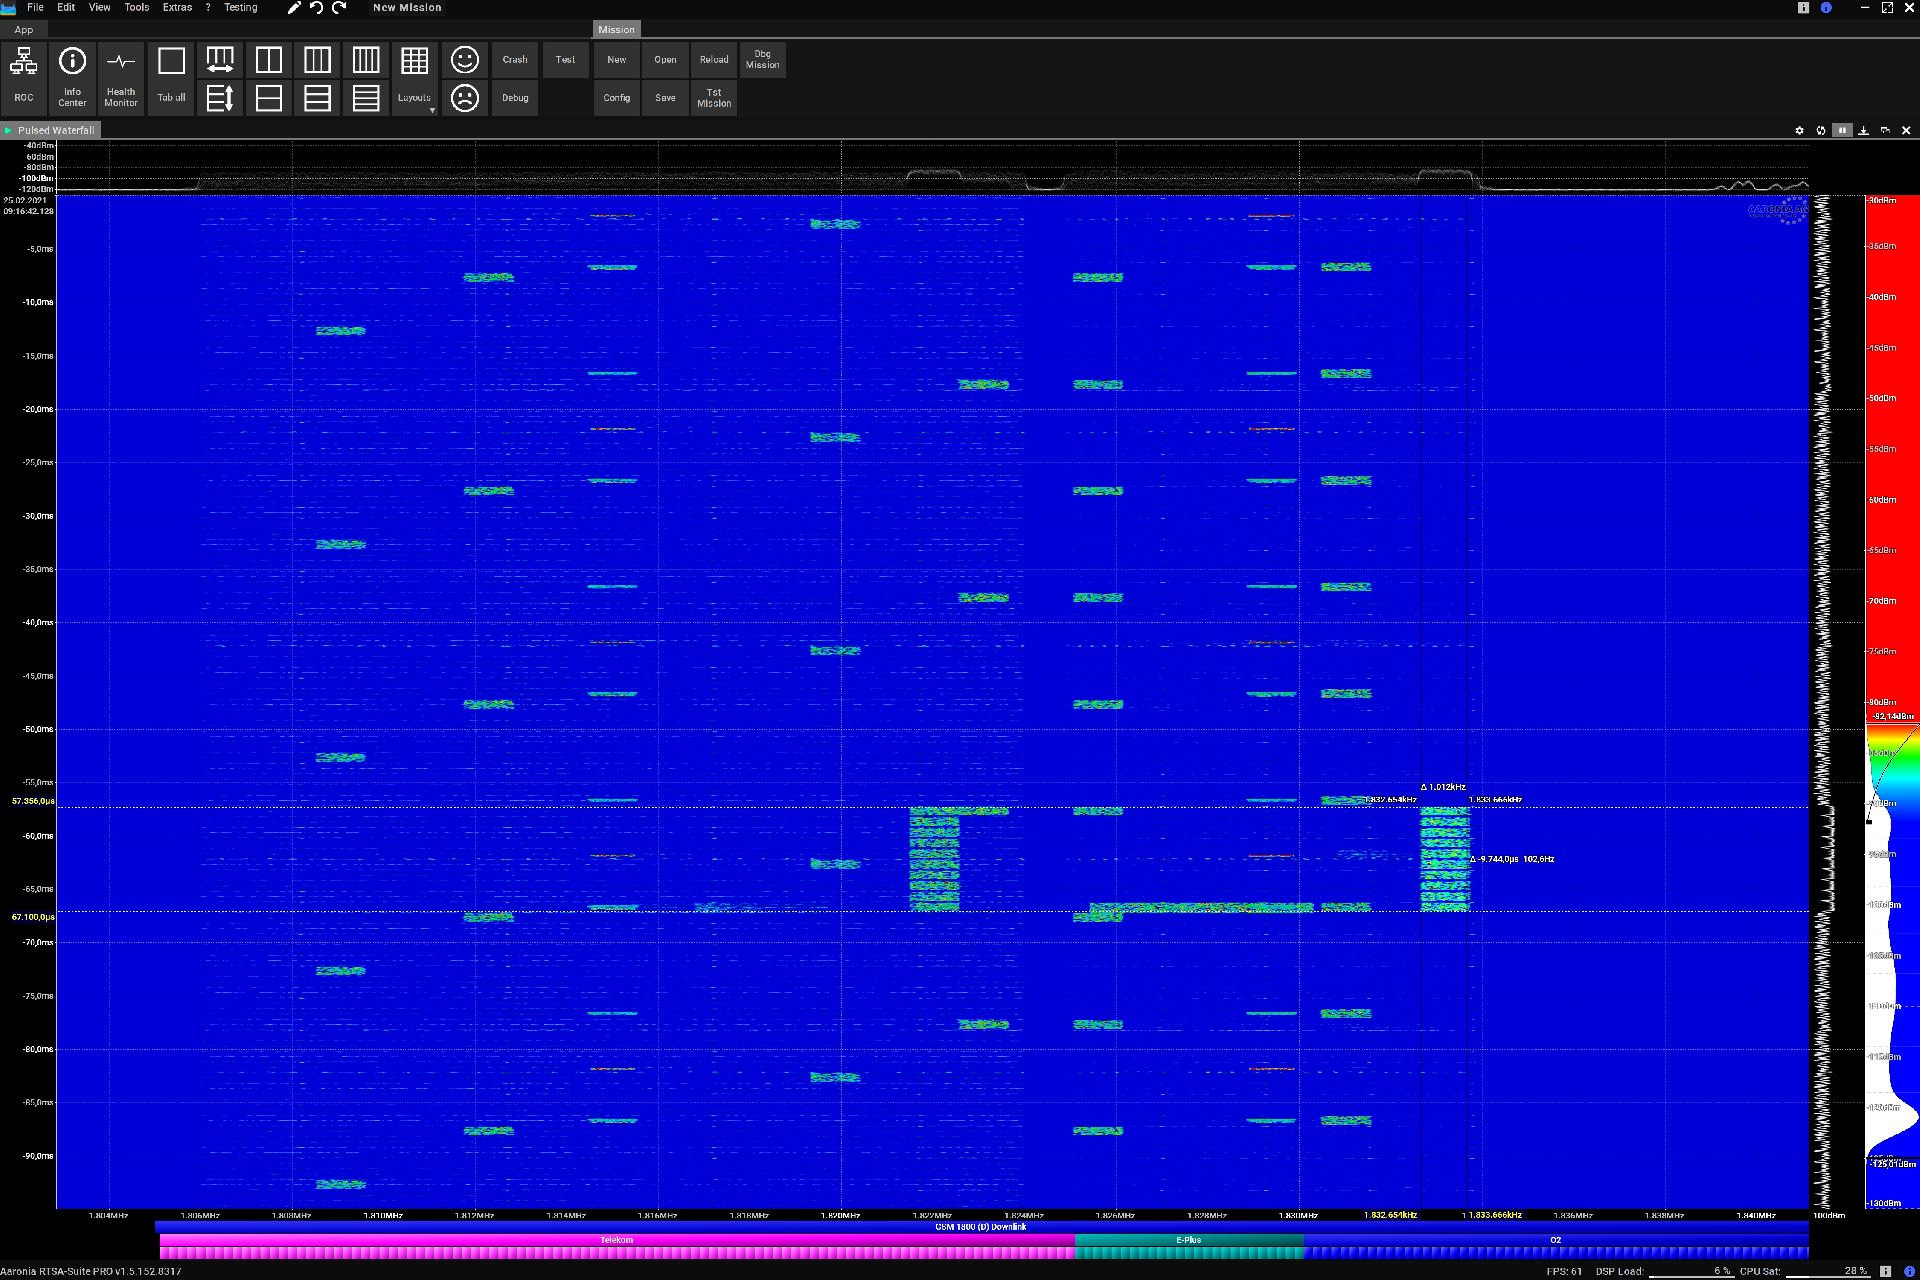
Task: Choose the three-row layout
Action: click(x=317, y=98)
